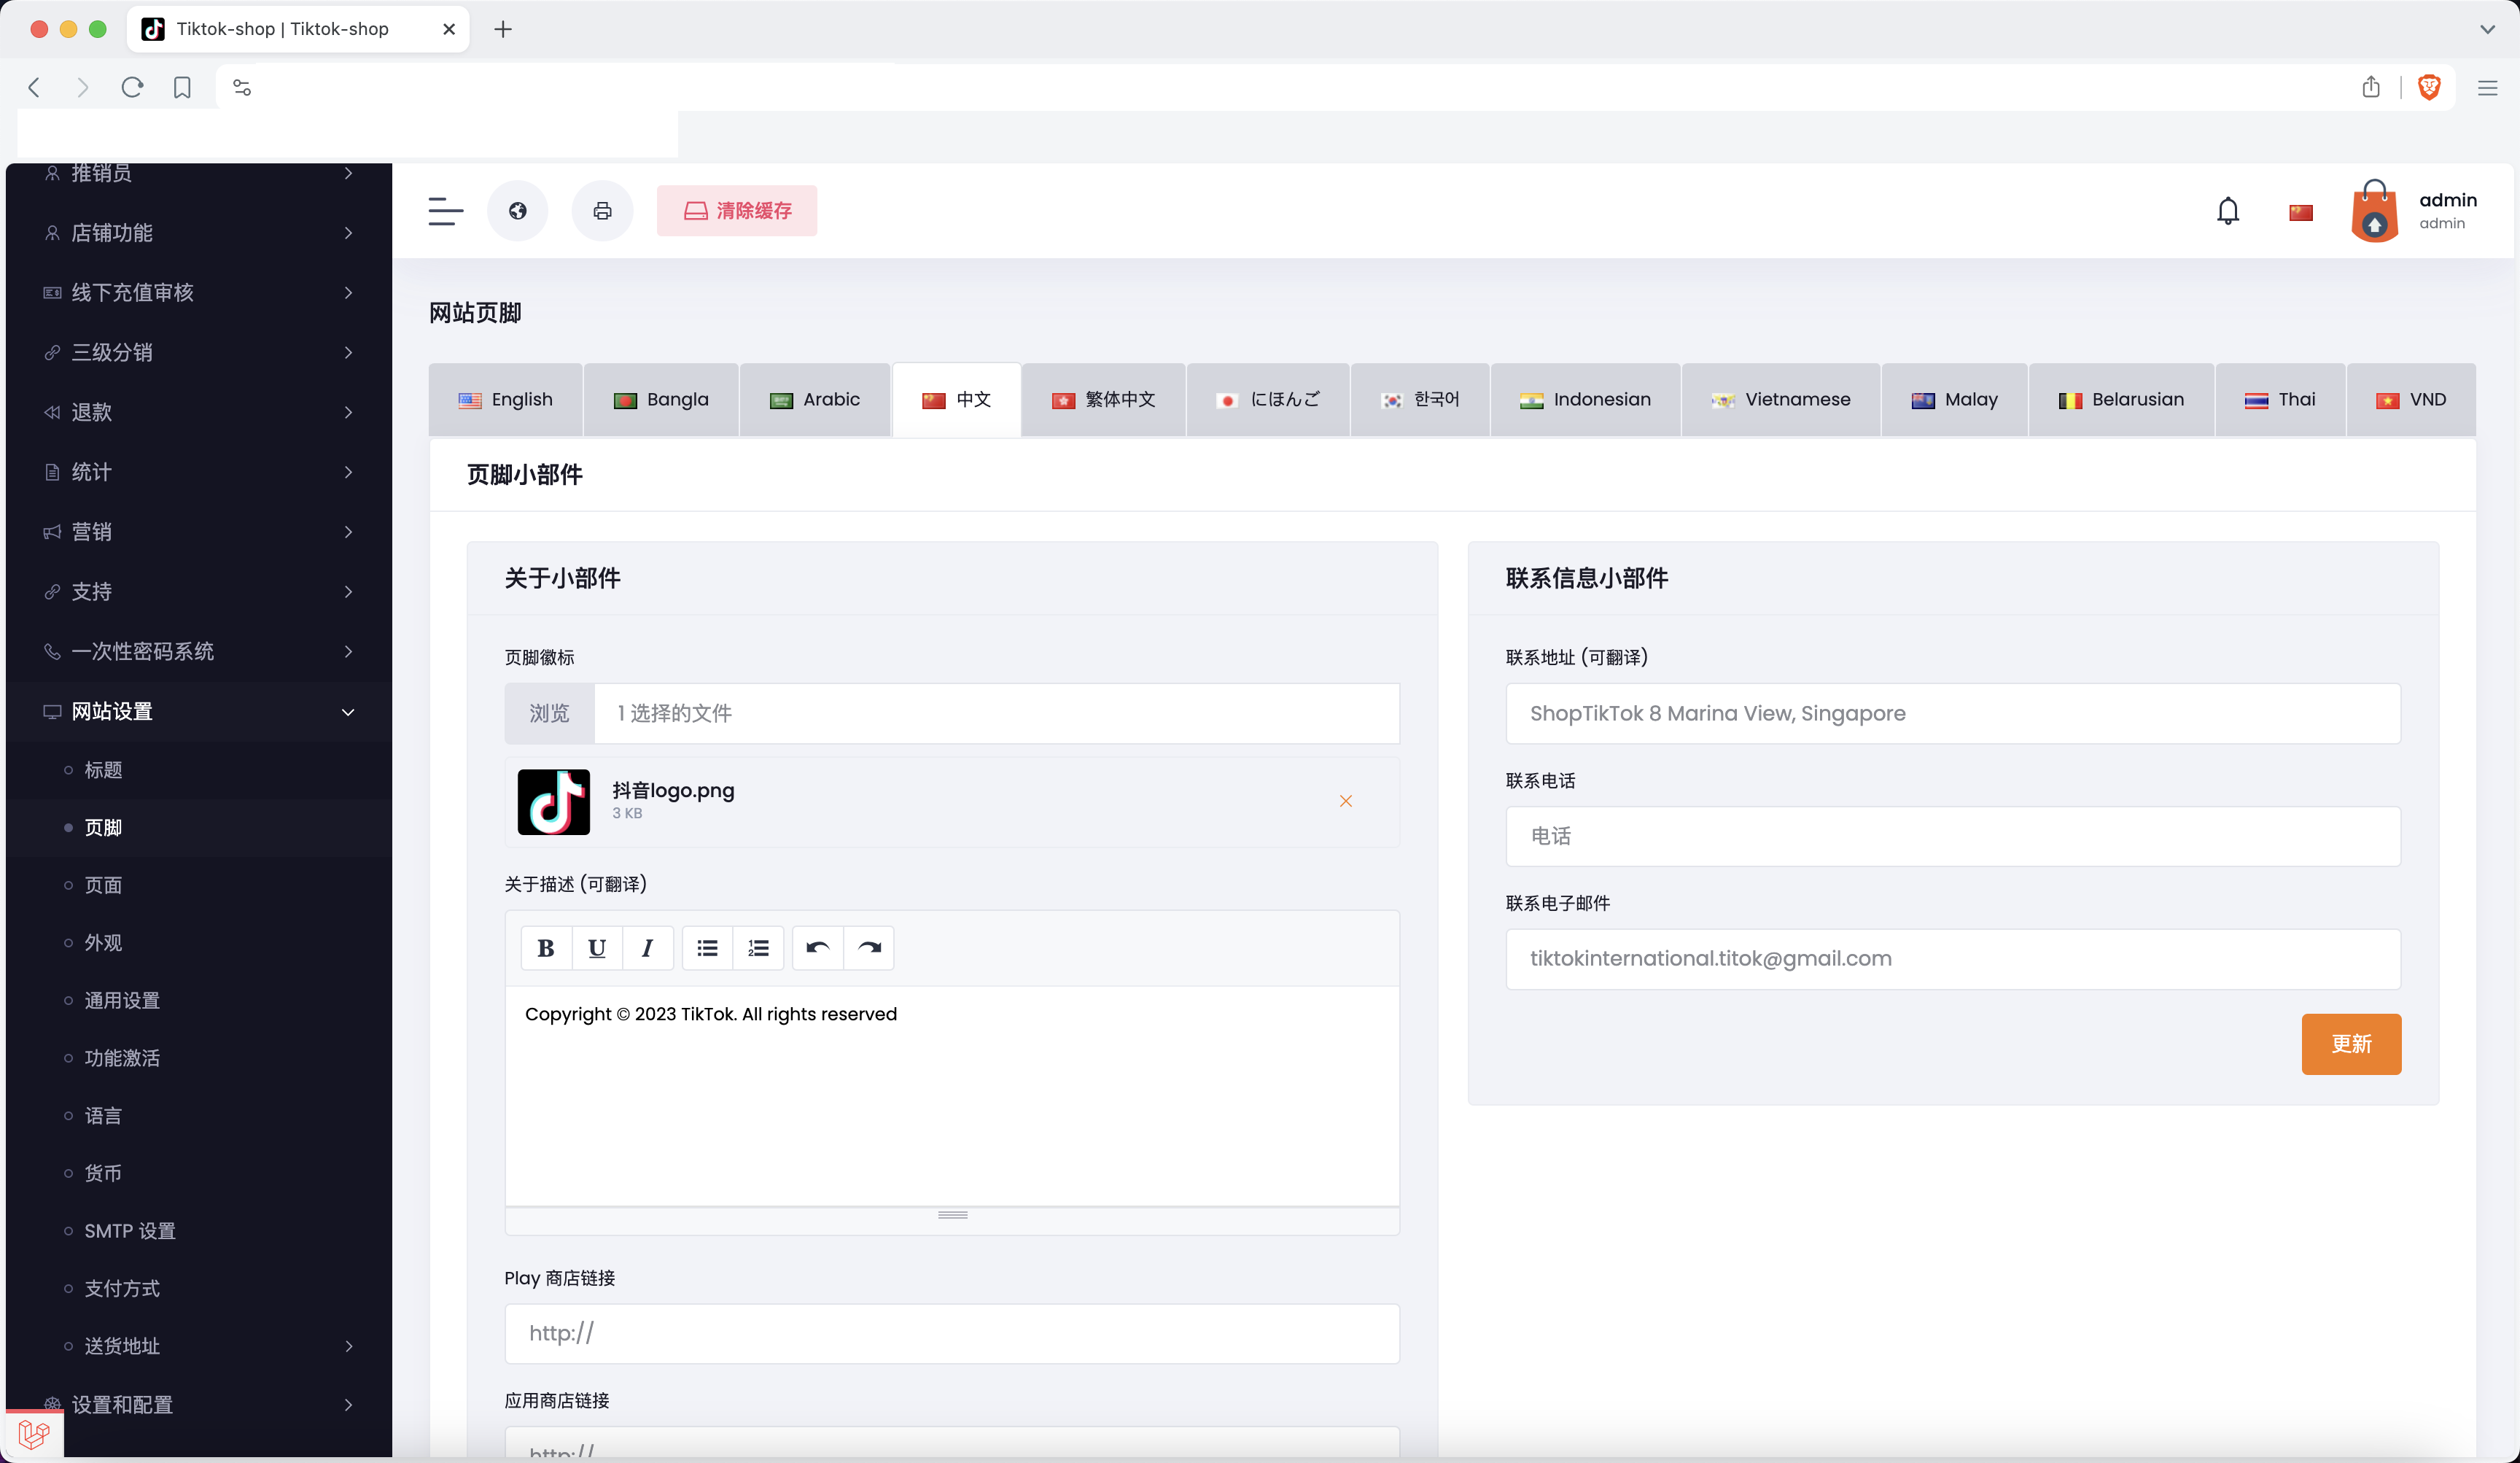Toggle the 营销 sidebar section

(197, 531)
